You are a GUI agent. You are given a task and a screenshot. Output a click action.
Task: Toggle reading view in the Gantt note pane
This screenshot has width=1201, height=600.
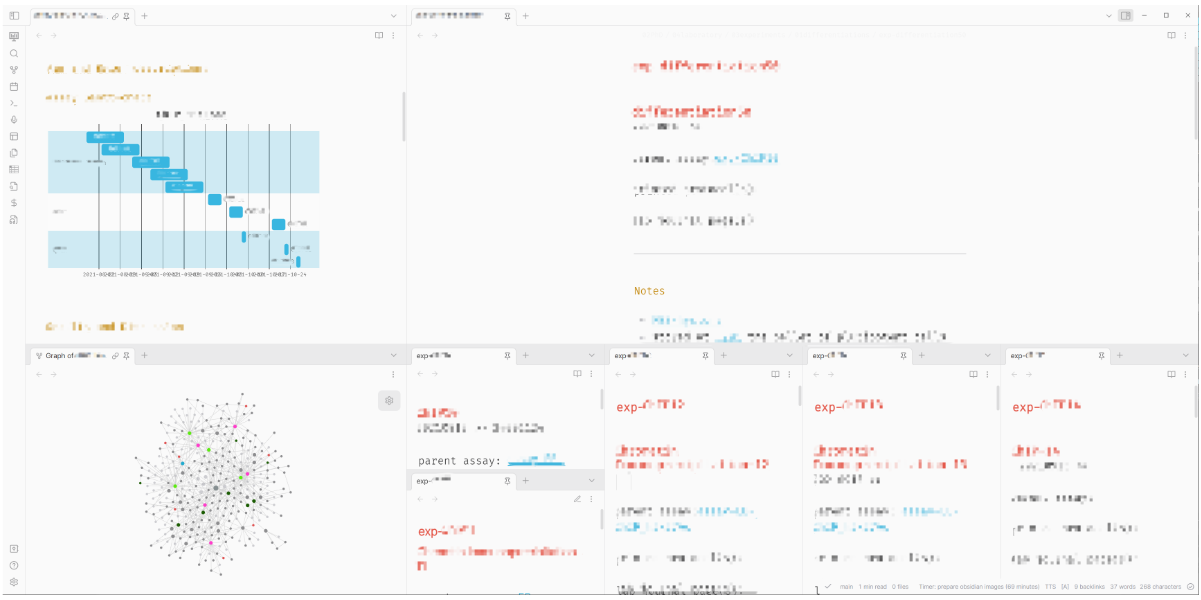coord(379,35)
